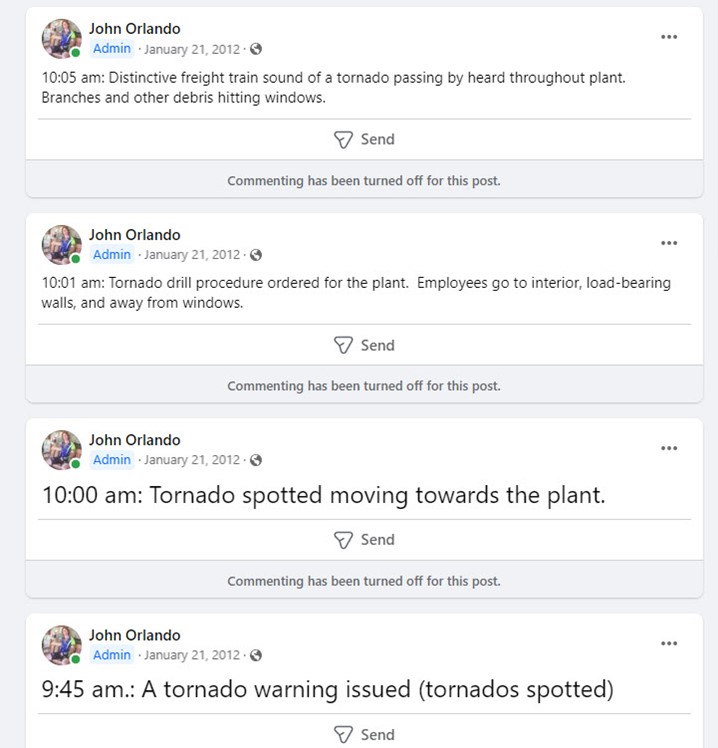
Task: Send the 9:45 am tornado warning post
Action: point(364,735)
